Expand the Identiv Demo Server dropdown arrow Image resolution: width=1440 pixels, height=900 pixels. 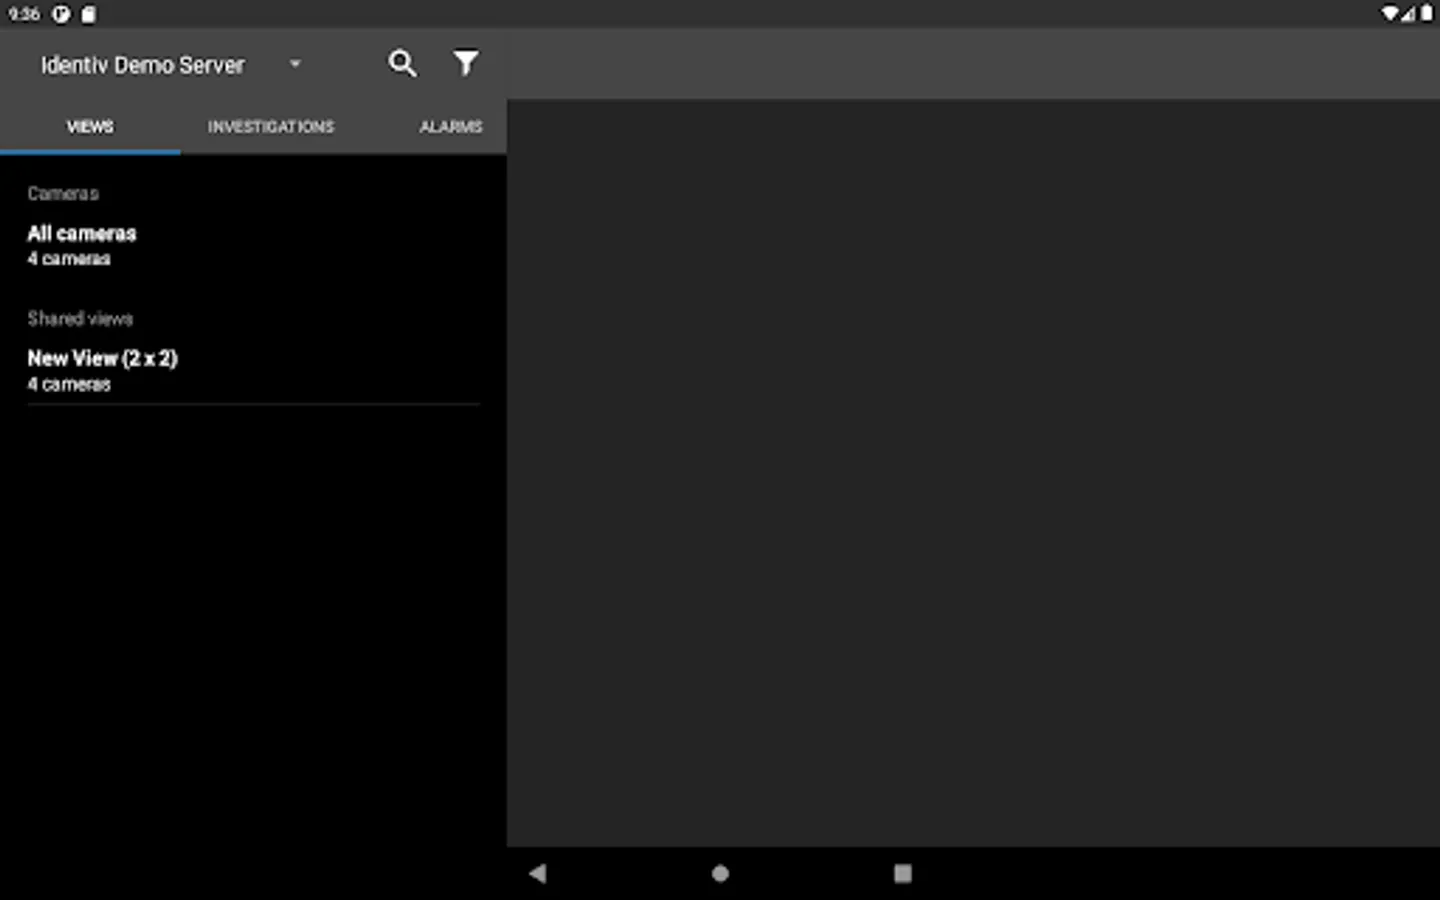(x=295, y=64)
